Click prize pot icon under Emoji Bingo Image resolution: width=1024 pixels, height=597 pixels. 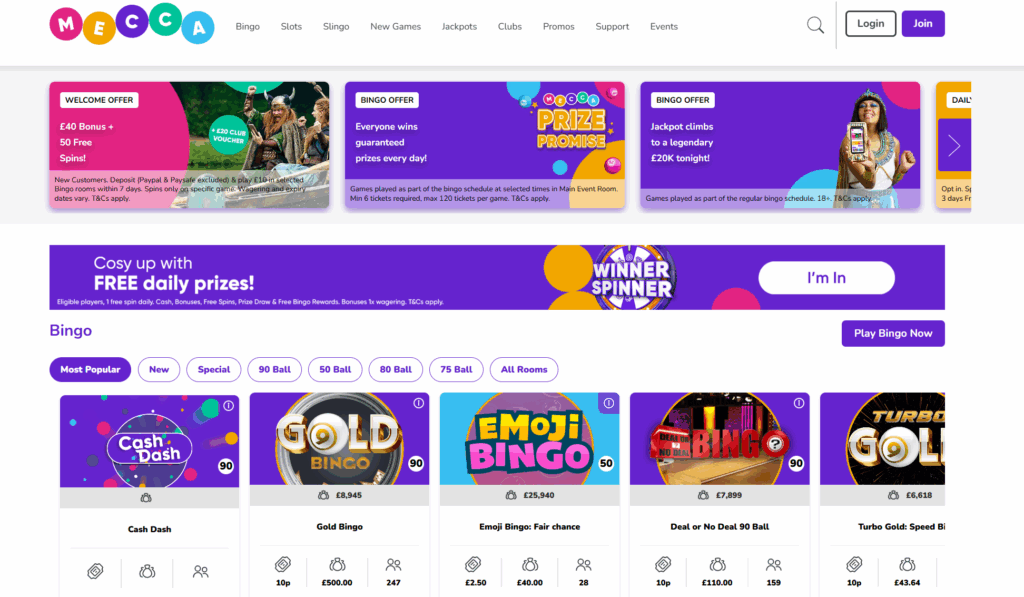click(x=530, y=564)
